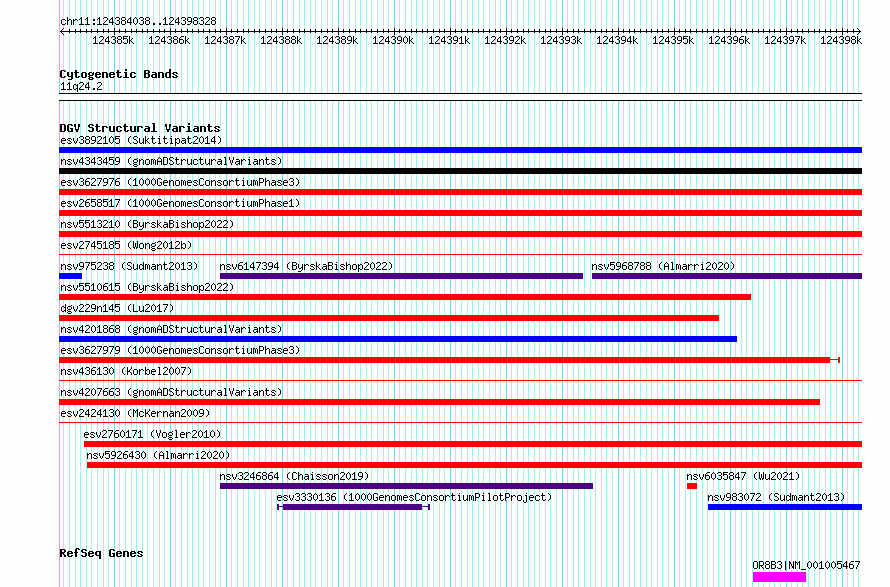Click the 124394k ruler tick label
The height and width of the screenshot is (587, 890).
click(617, 41)
